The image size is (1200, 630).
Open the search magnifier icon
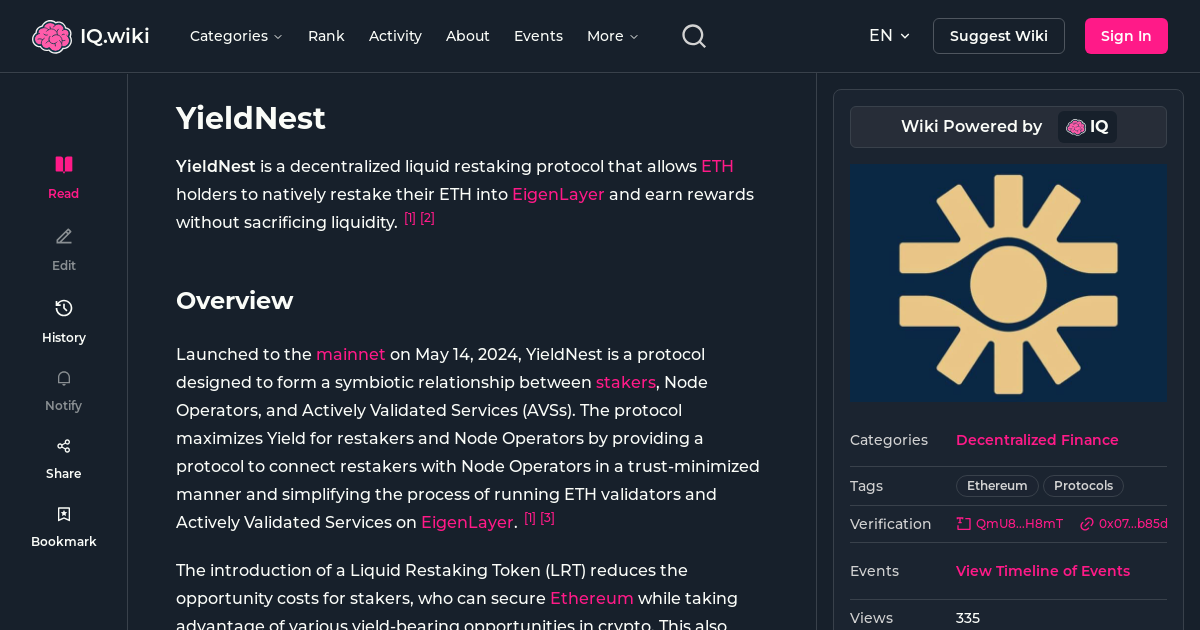(x=693, y=35)
